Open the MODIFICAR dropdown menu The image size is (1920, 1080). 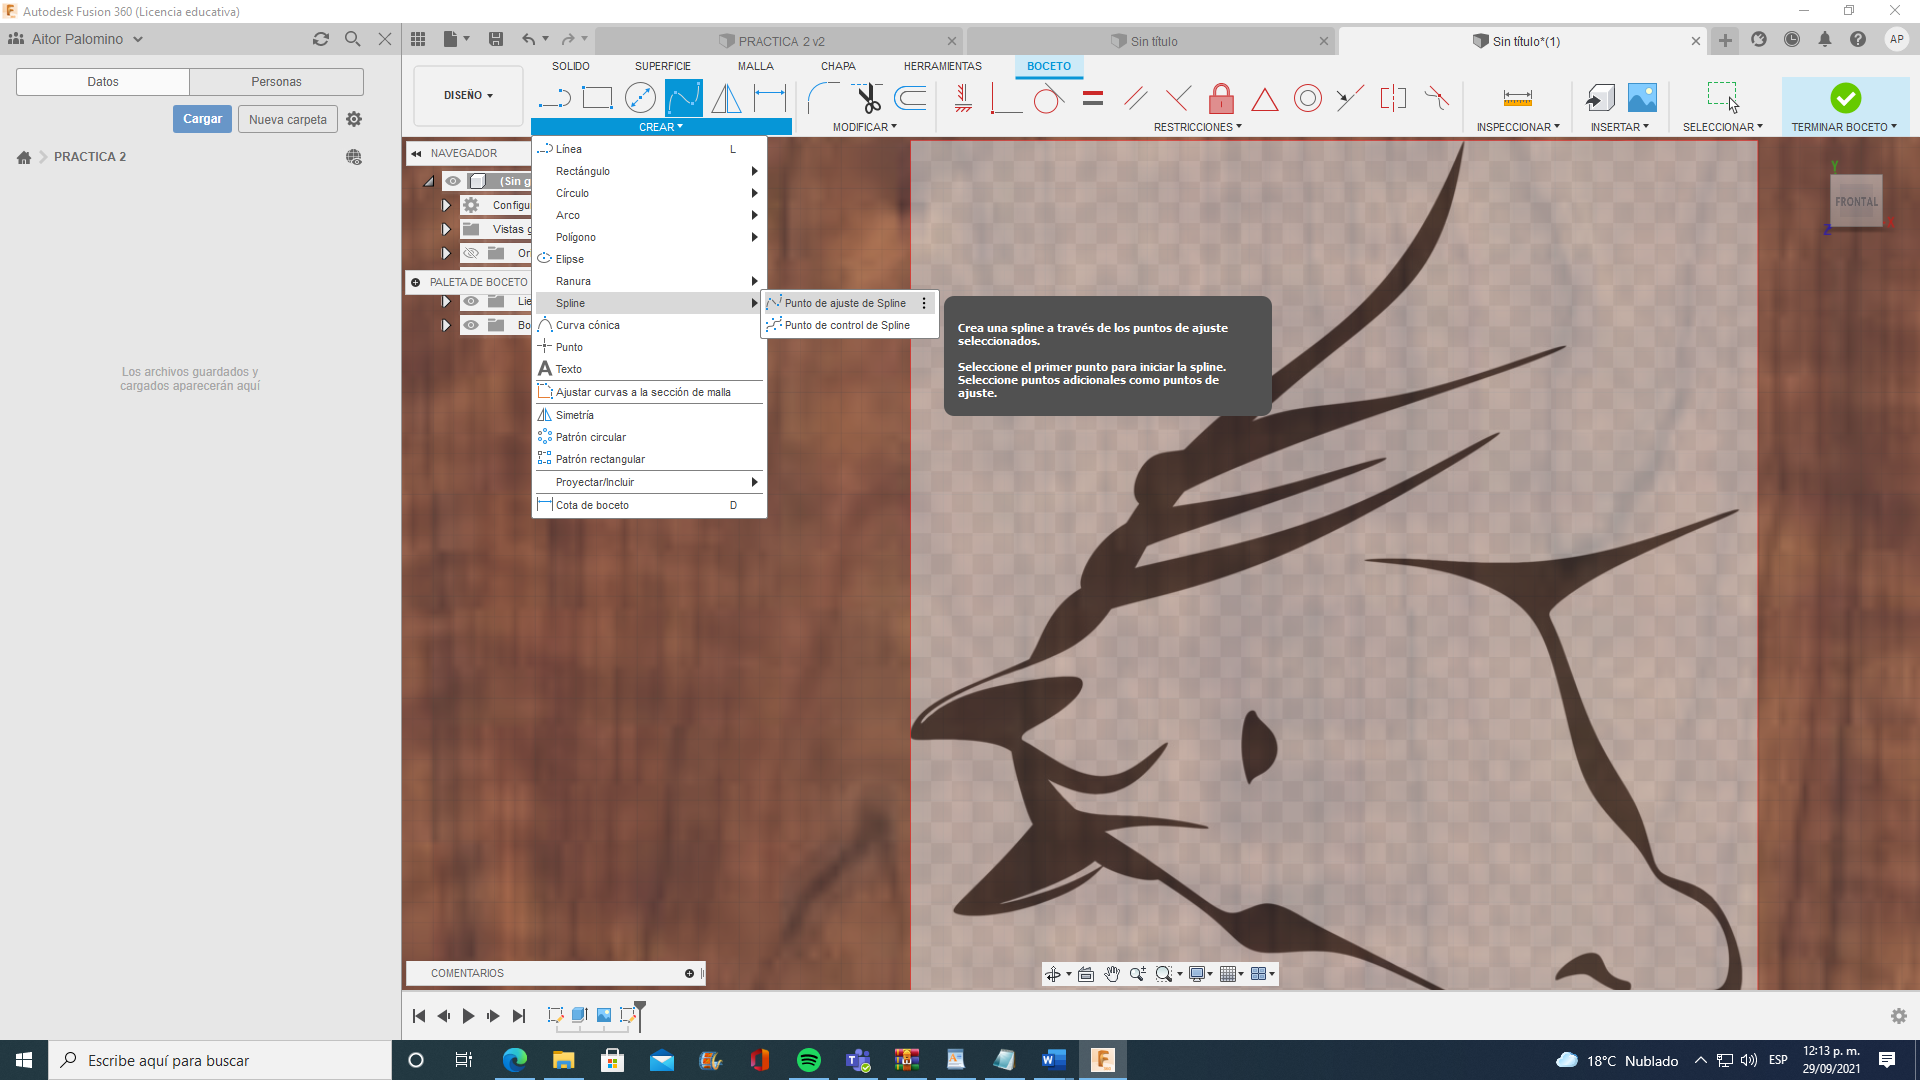click(x=865, y=127)
